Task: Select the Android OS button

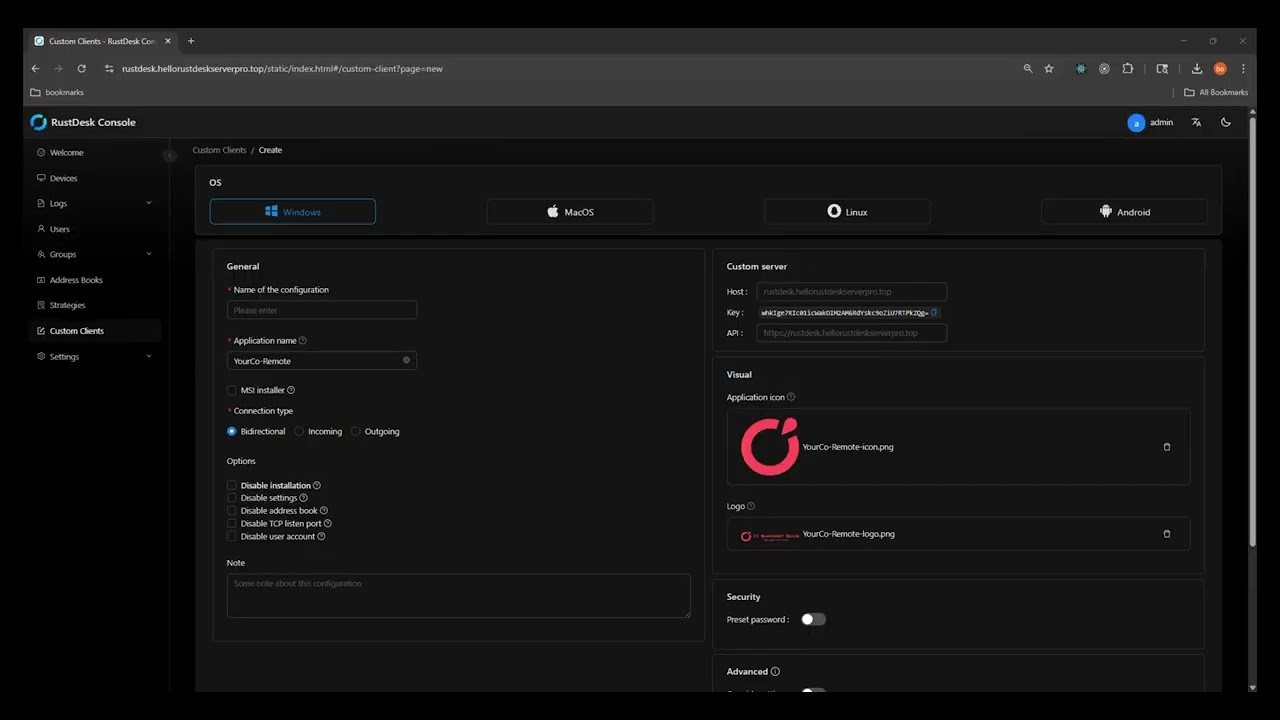Action: click(x=1124, y=212)
